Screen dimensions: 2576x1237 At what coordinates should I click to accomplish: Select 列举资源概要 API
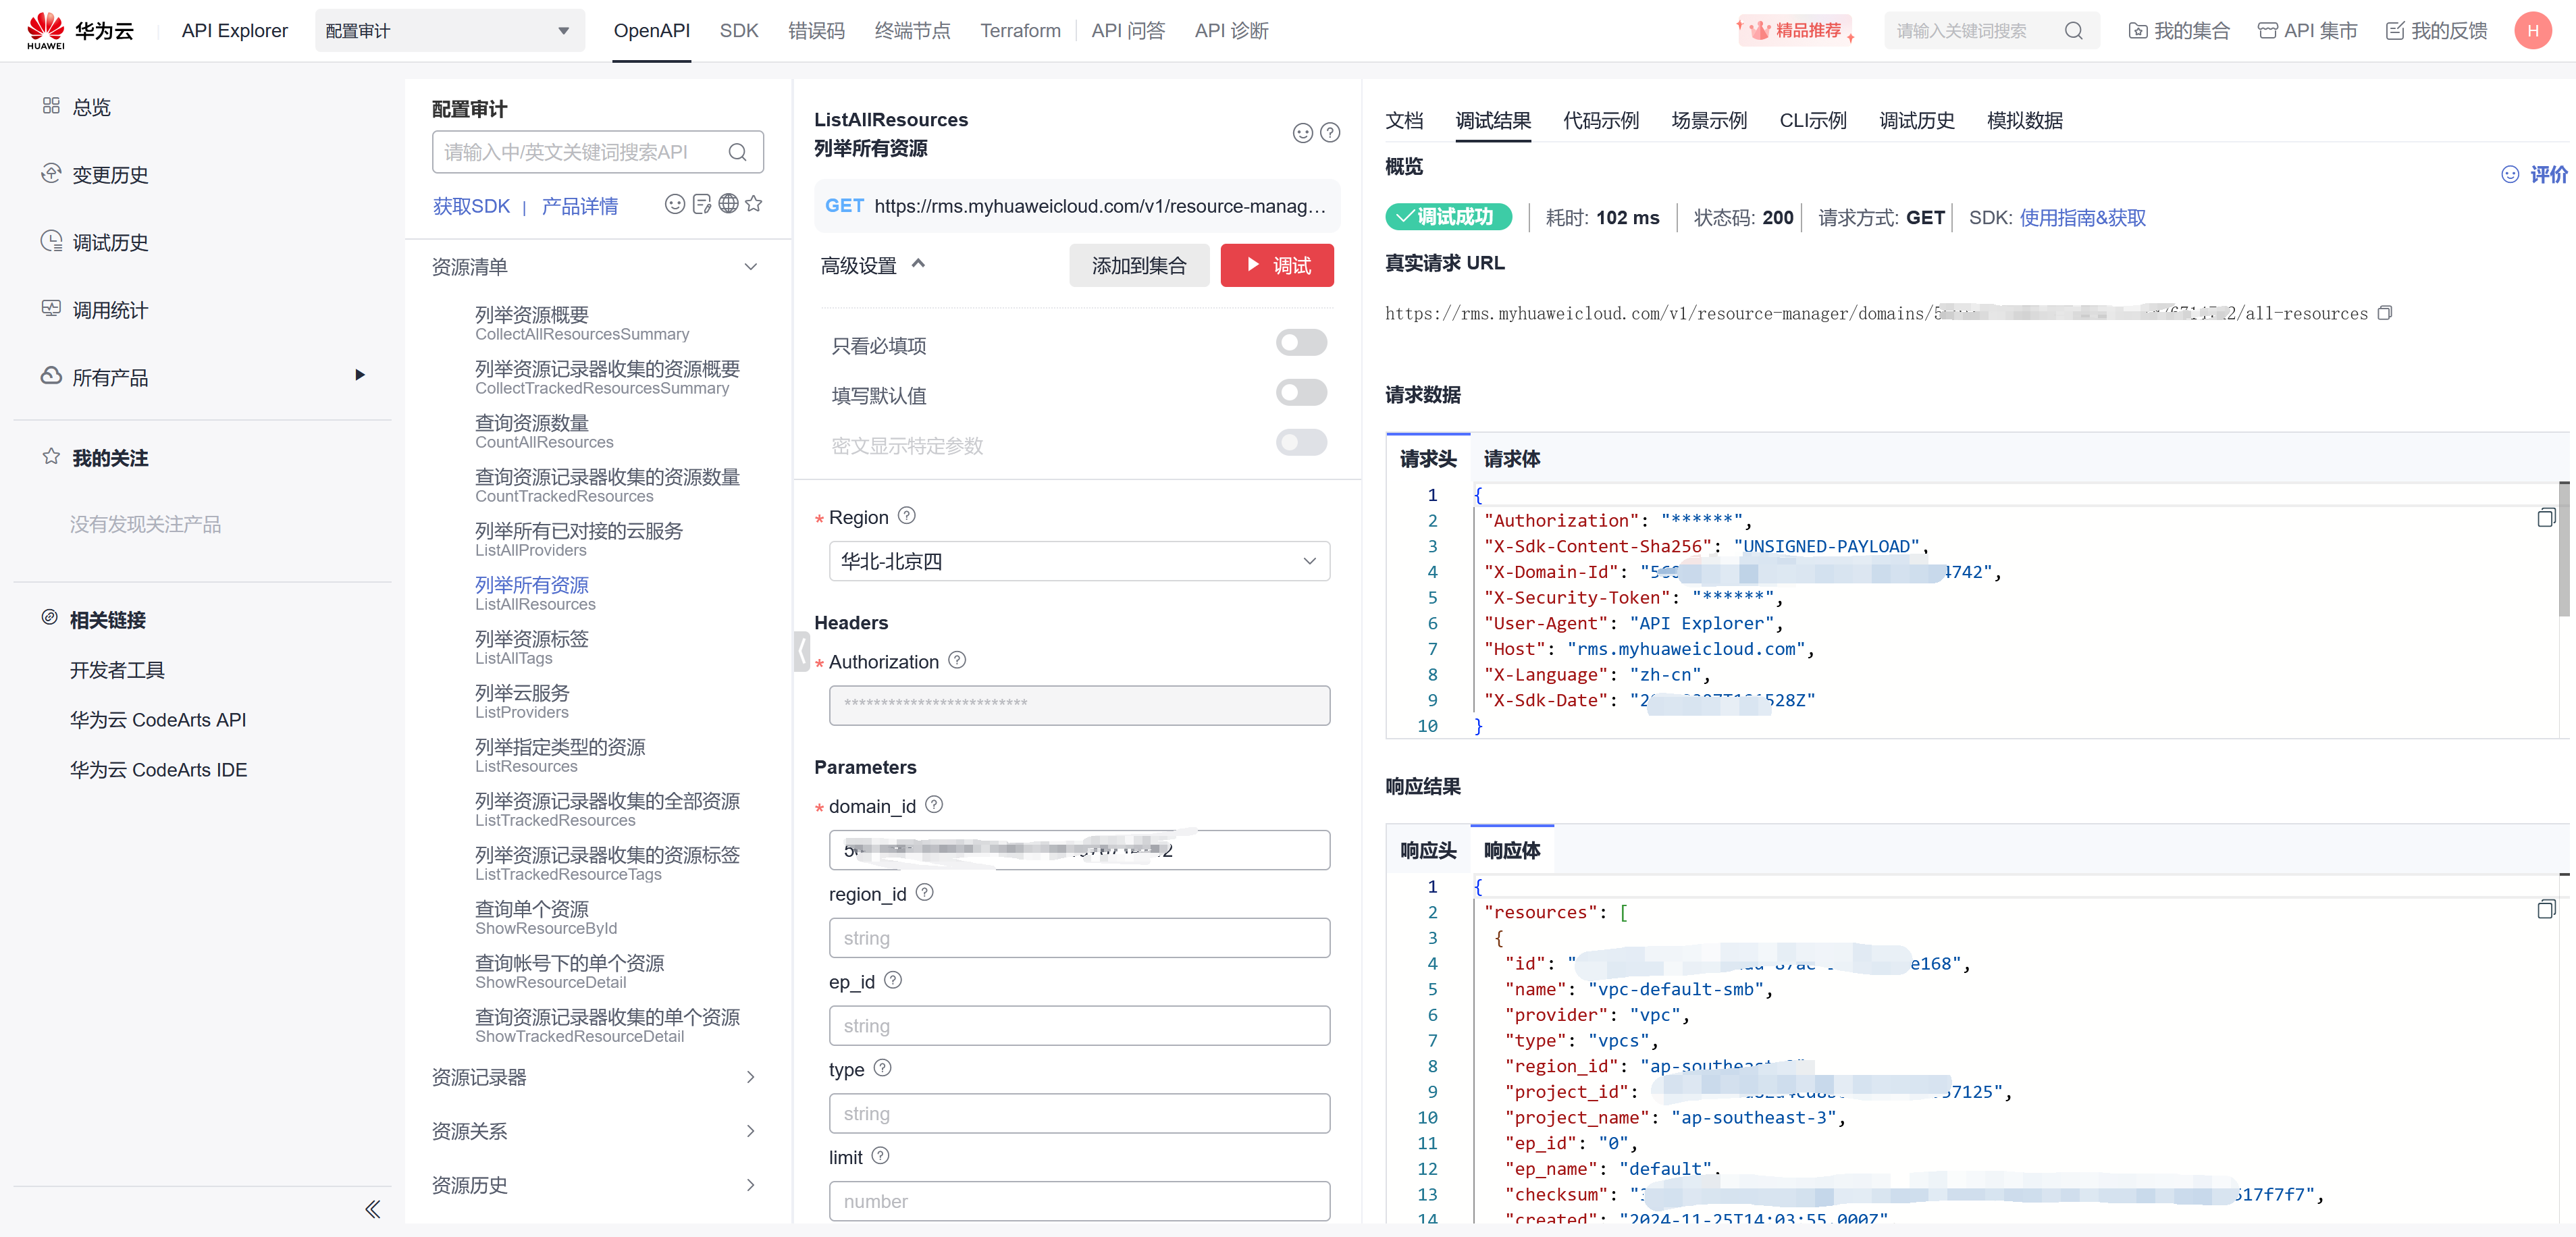click(582, 323)
